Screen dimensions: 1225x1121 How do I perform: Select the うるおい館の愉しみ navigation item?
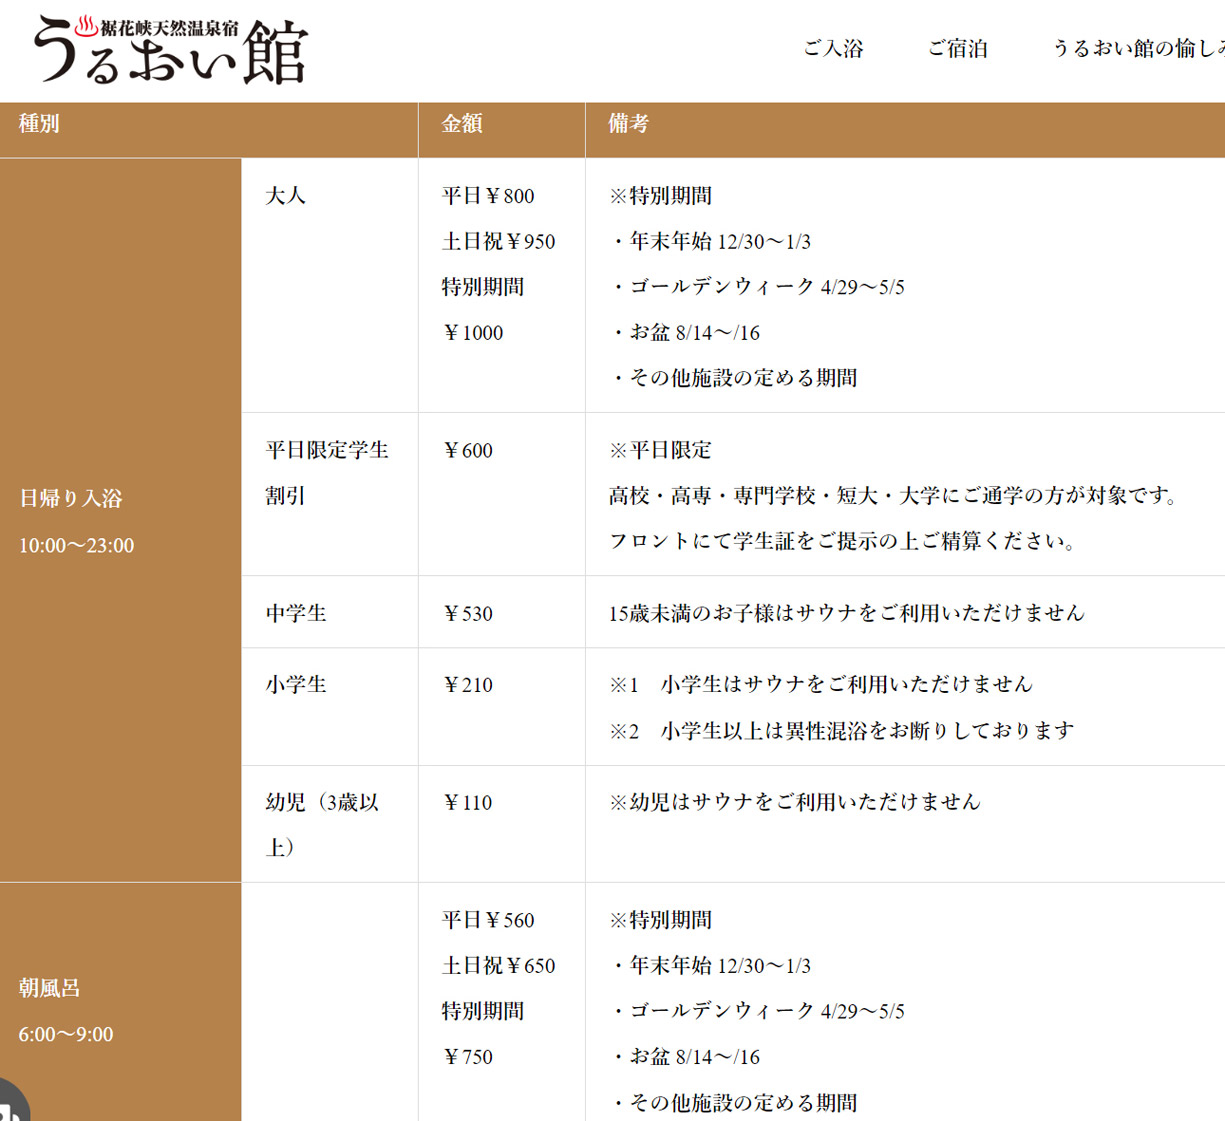pos(1137,48)
